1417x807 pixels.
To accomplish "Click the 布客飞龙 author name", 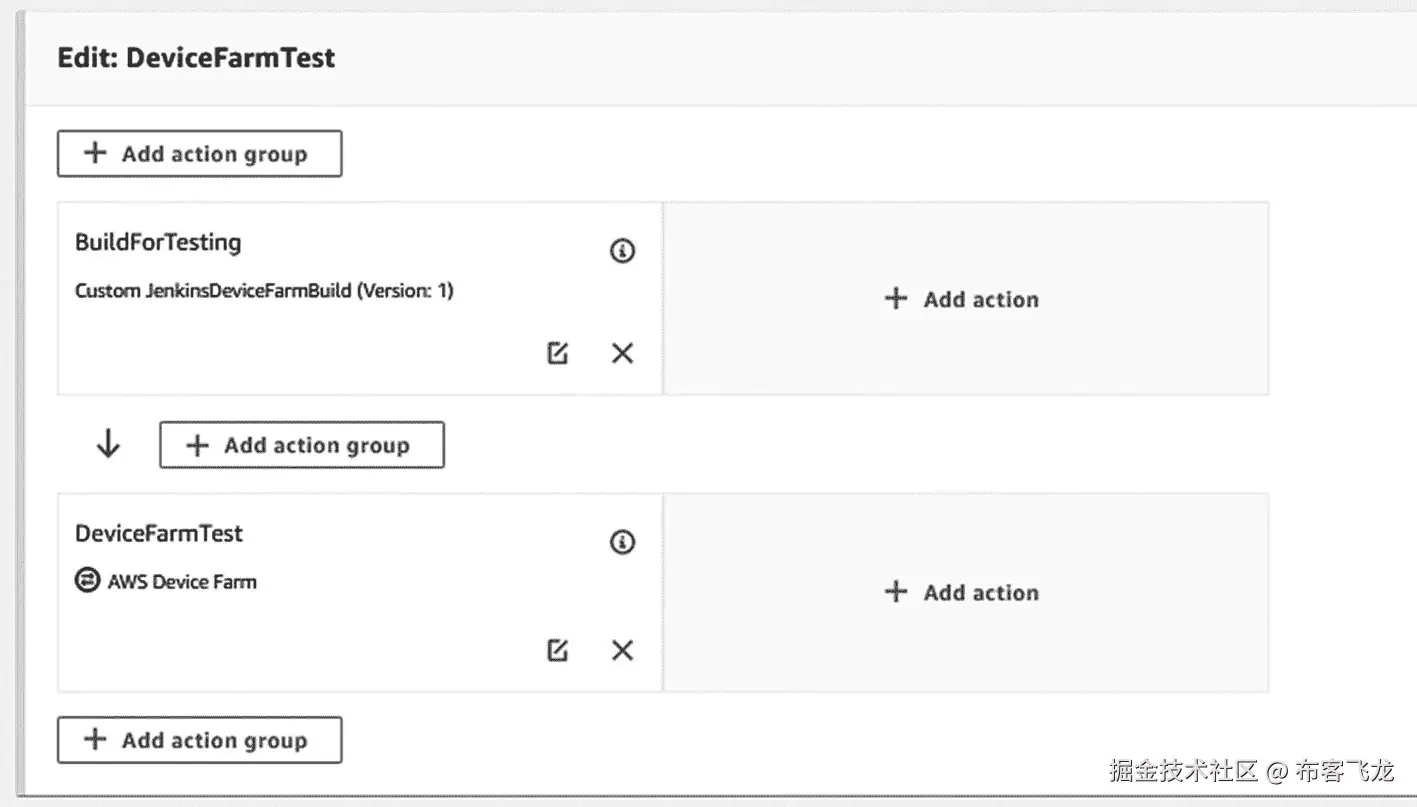I will pyautogui.click(x=1343, y=771).
